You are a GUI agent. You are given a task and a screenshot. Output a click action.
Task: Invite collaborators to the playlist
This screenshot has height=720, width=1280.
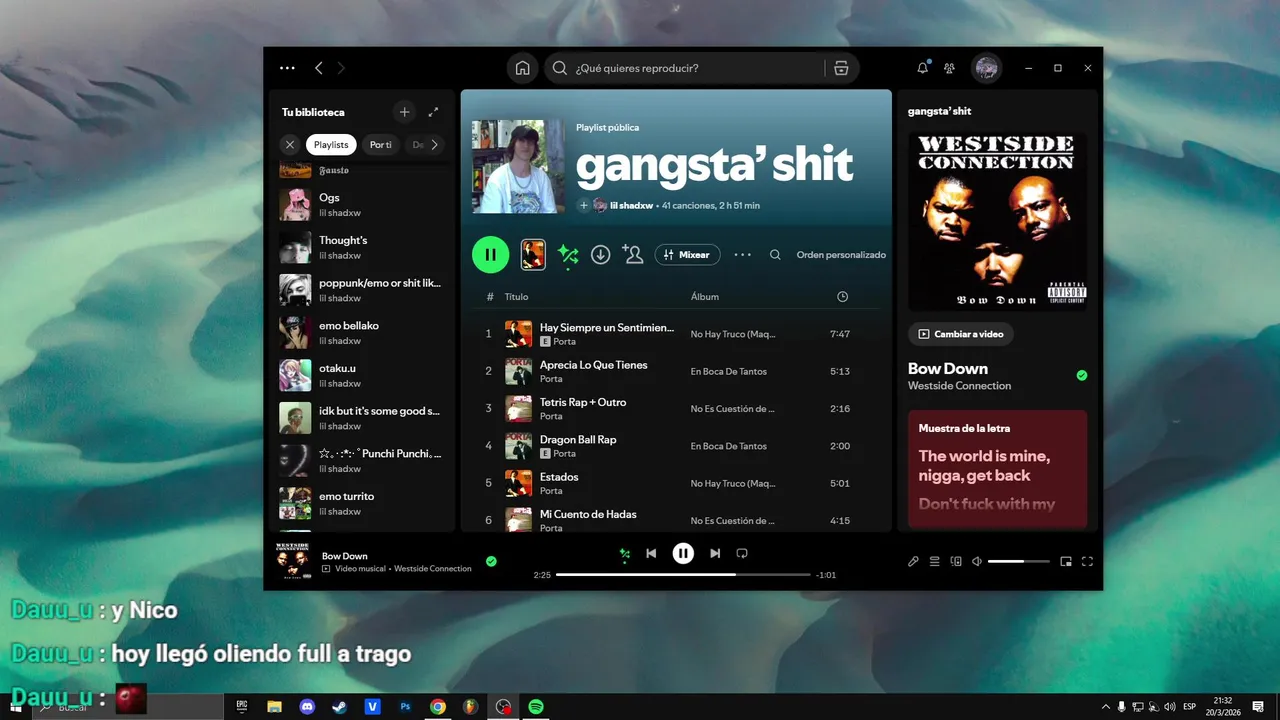click(x=632, y=254)
